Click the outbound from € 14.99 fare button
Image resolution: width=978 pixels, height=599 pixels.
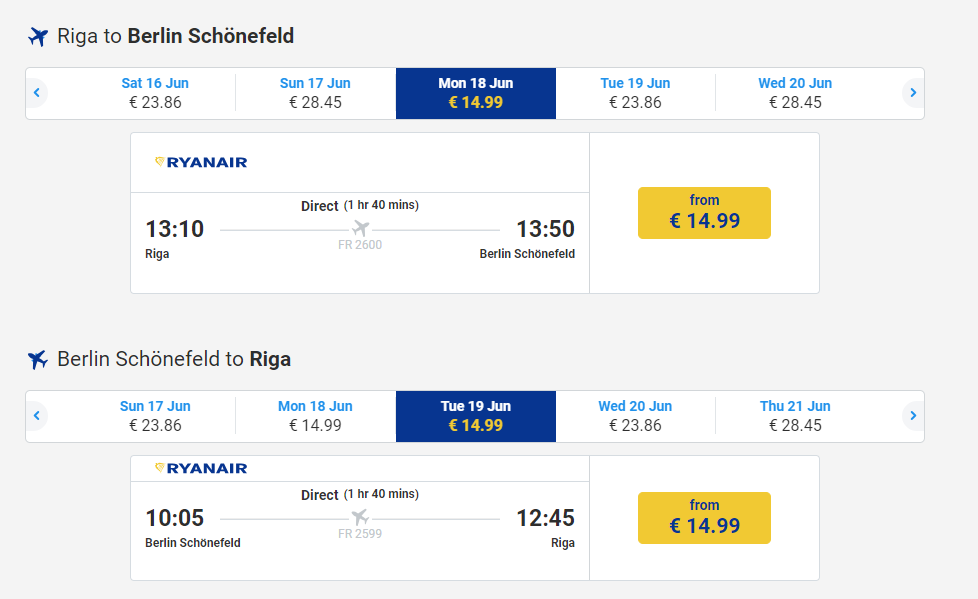(704, 213)
